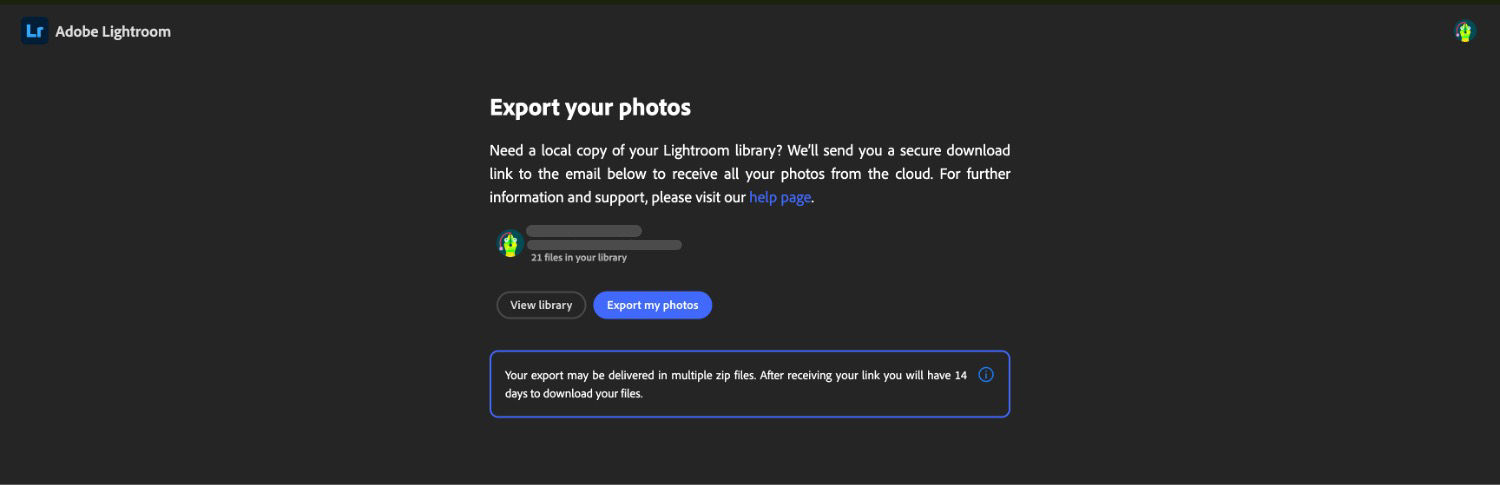Click the info icon in the notice box

click(986, 375)
